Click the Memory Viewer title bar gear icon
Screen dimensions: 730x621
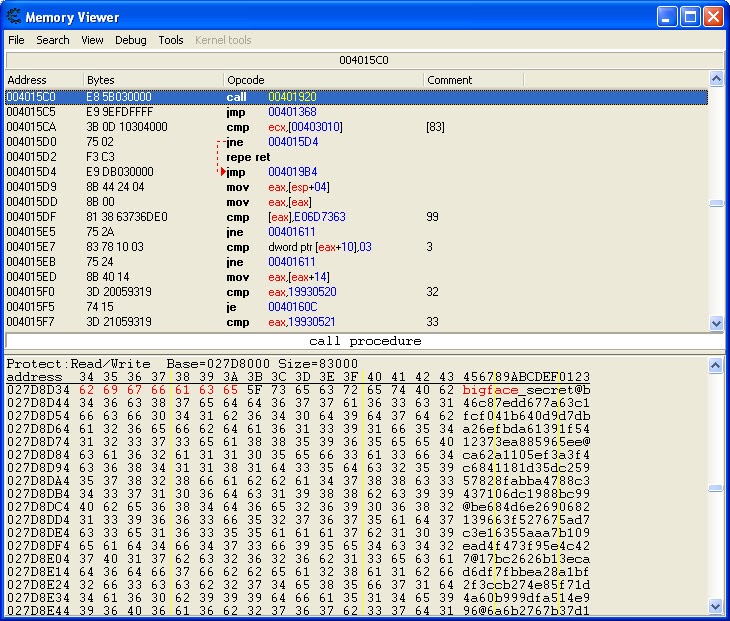pyautogui.click(x=14, y=17)
